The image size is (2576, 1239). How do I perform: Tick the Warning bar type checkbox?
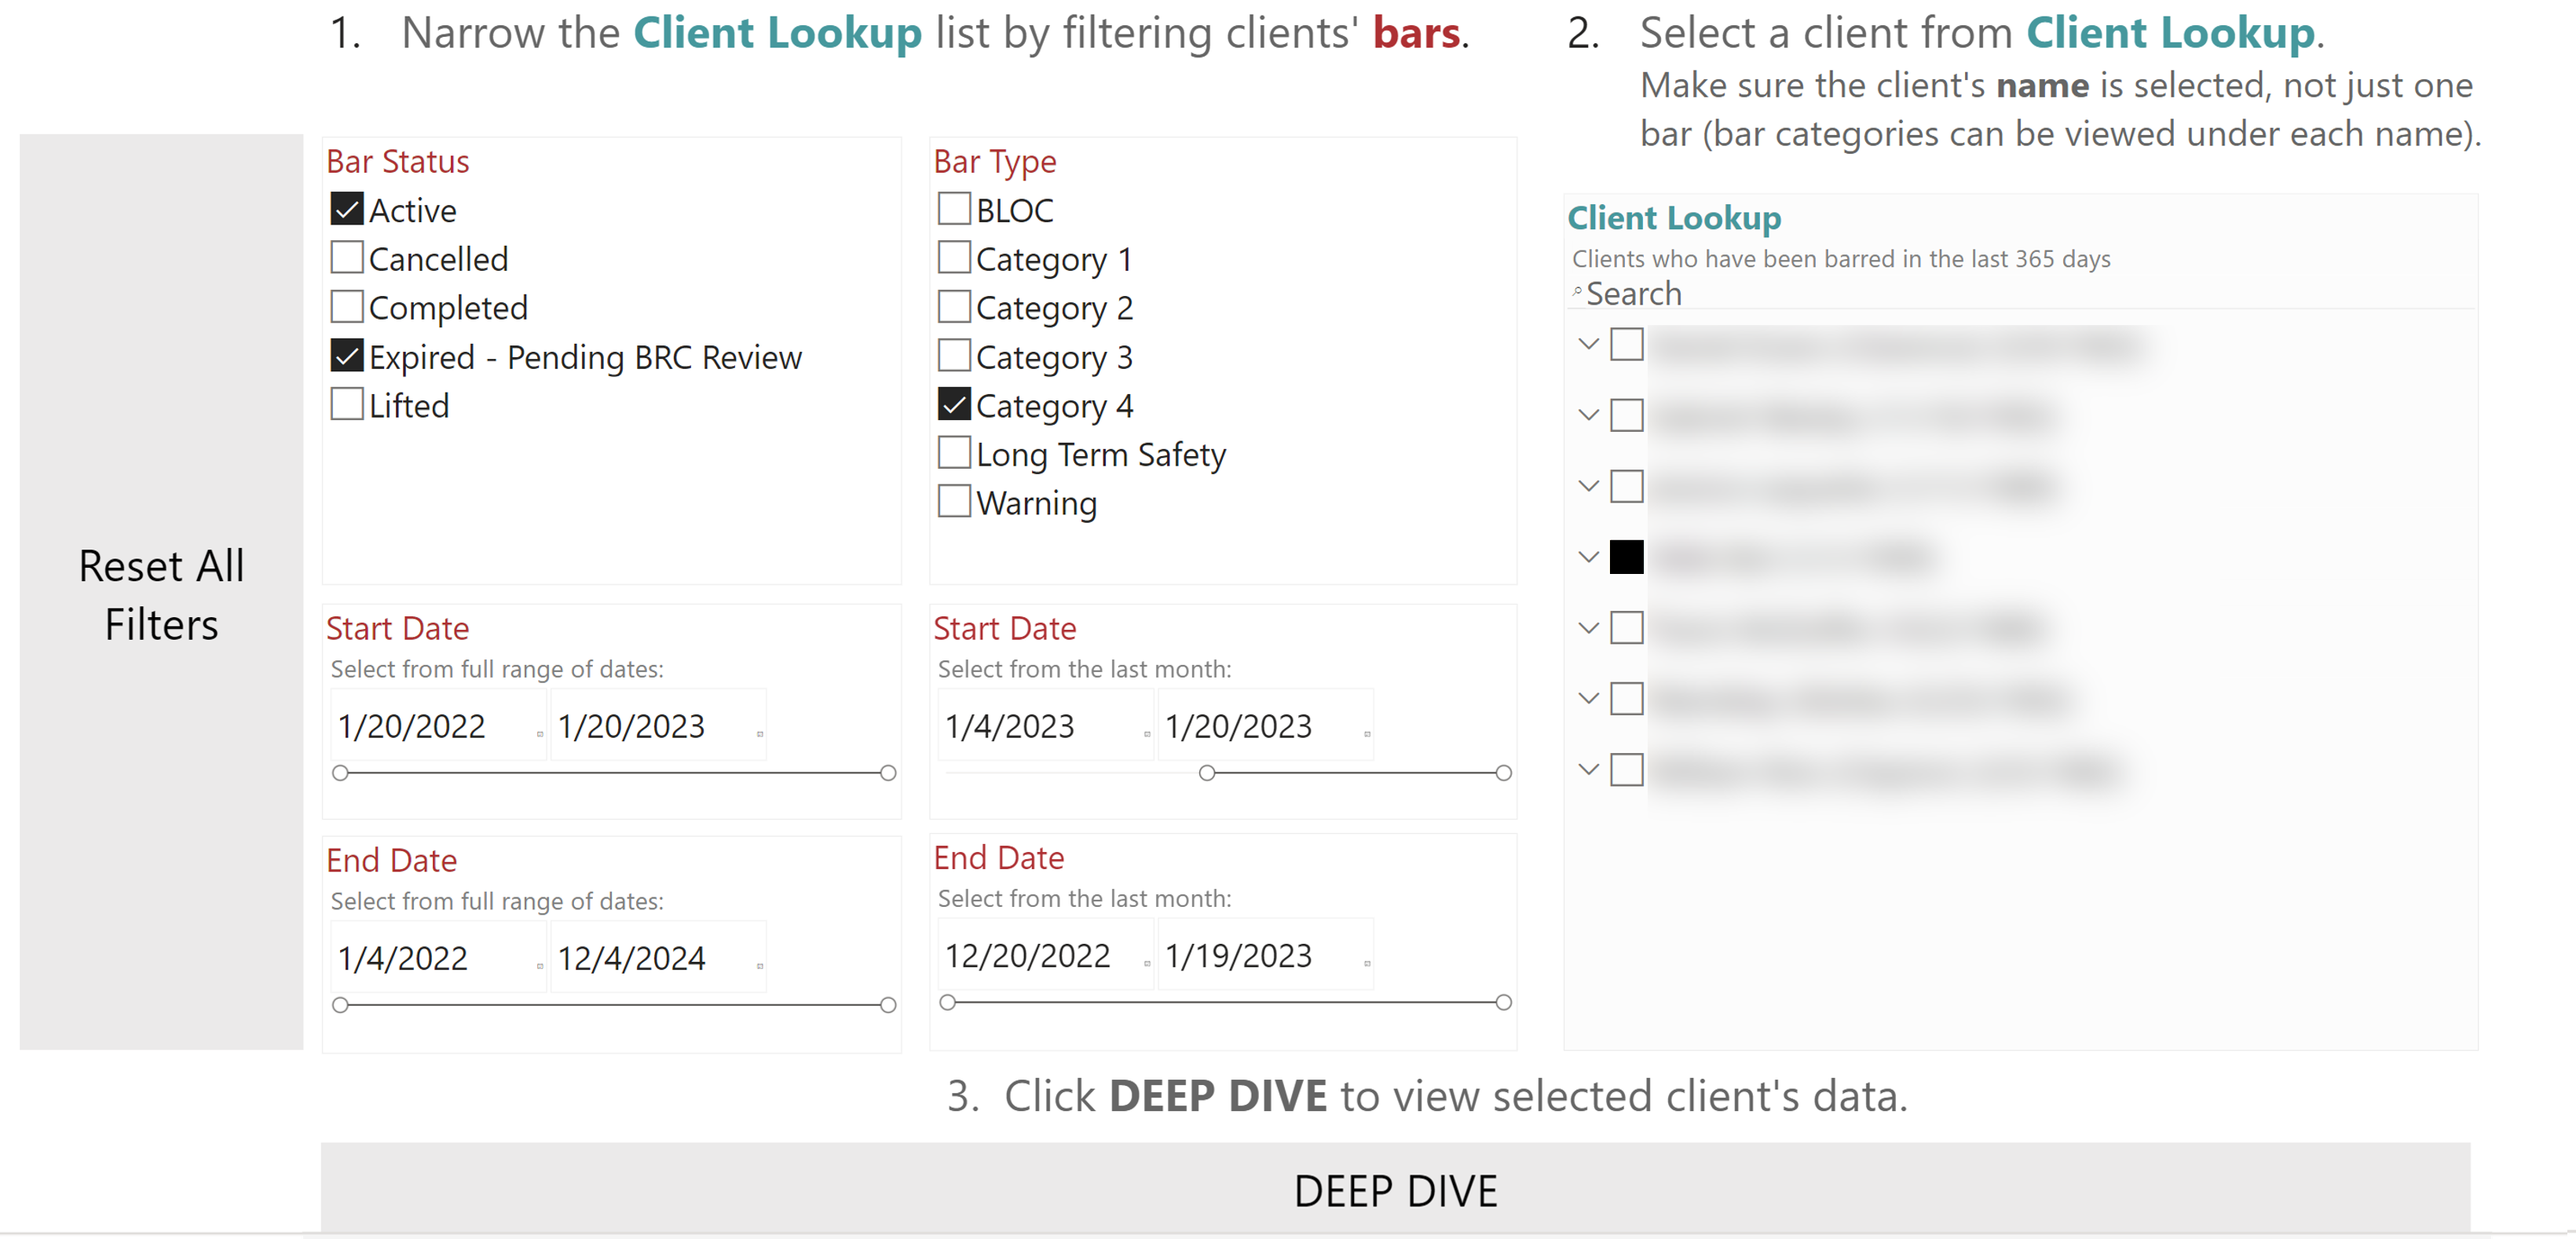pos(954,502)
